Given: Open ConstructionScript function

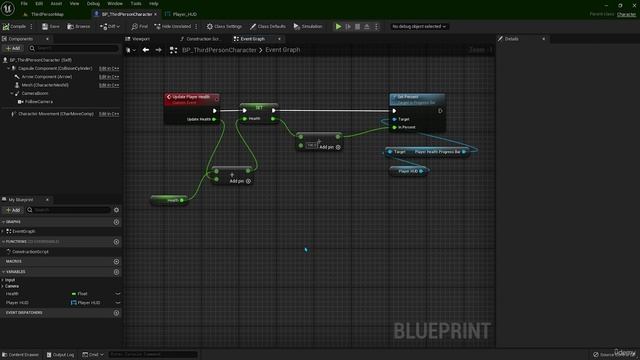Looking at the screenshot, I should pyautogui.click(x=30, y=252).
